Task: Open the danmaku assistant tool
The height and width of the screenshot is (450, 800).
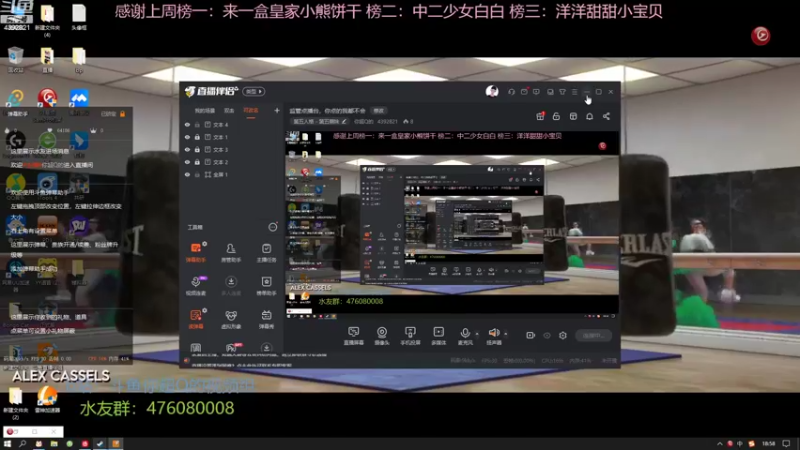Action: [x=195, y=253]
